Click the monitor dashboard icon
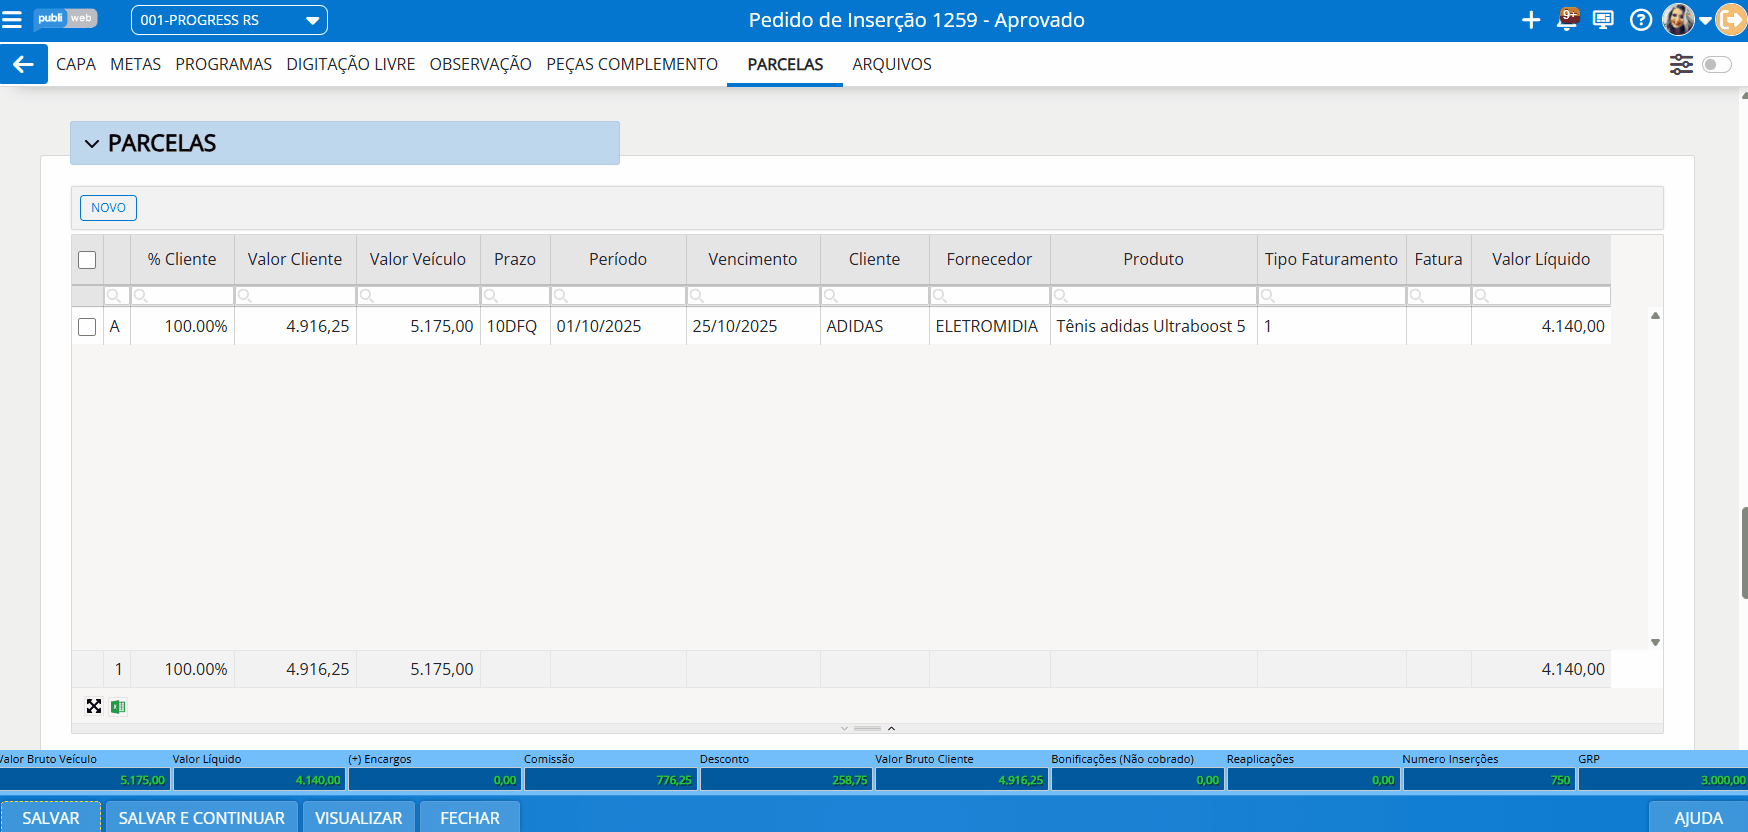 click(x=1603, y=20)
